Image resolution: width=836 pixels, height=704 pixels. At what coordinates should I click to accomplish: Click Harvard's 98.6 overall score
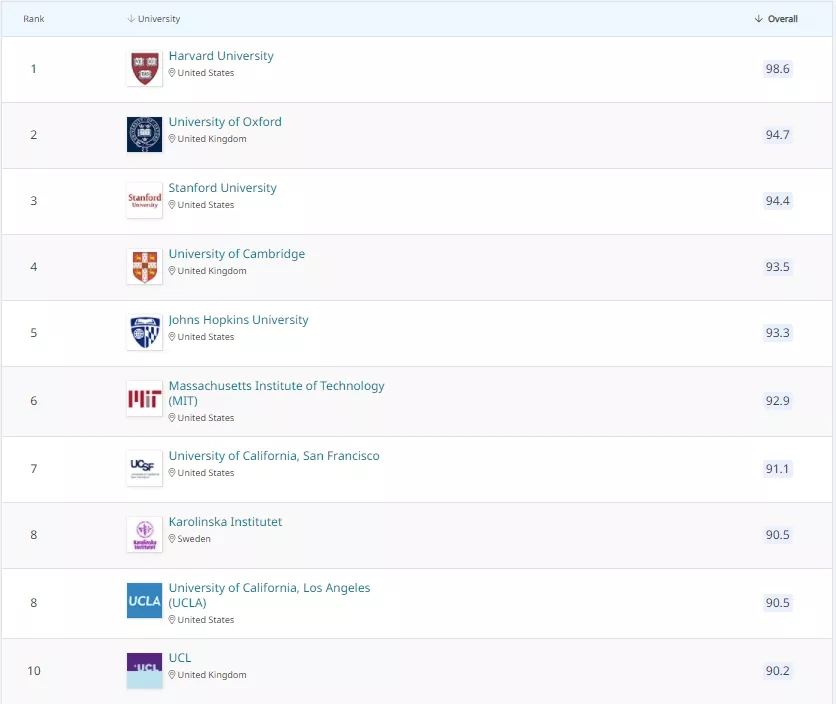(777, 69)
